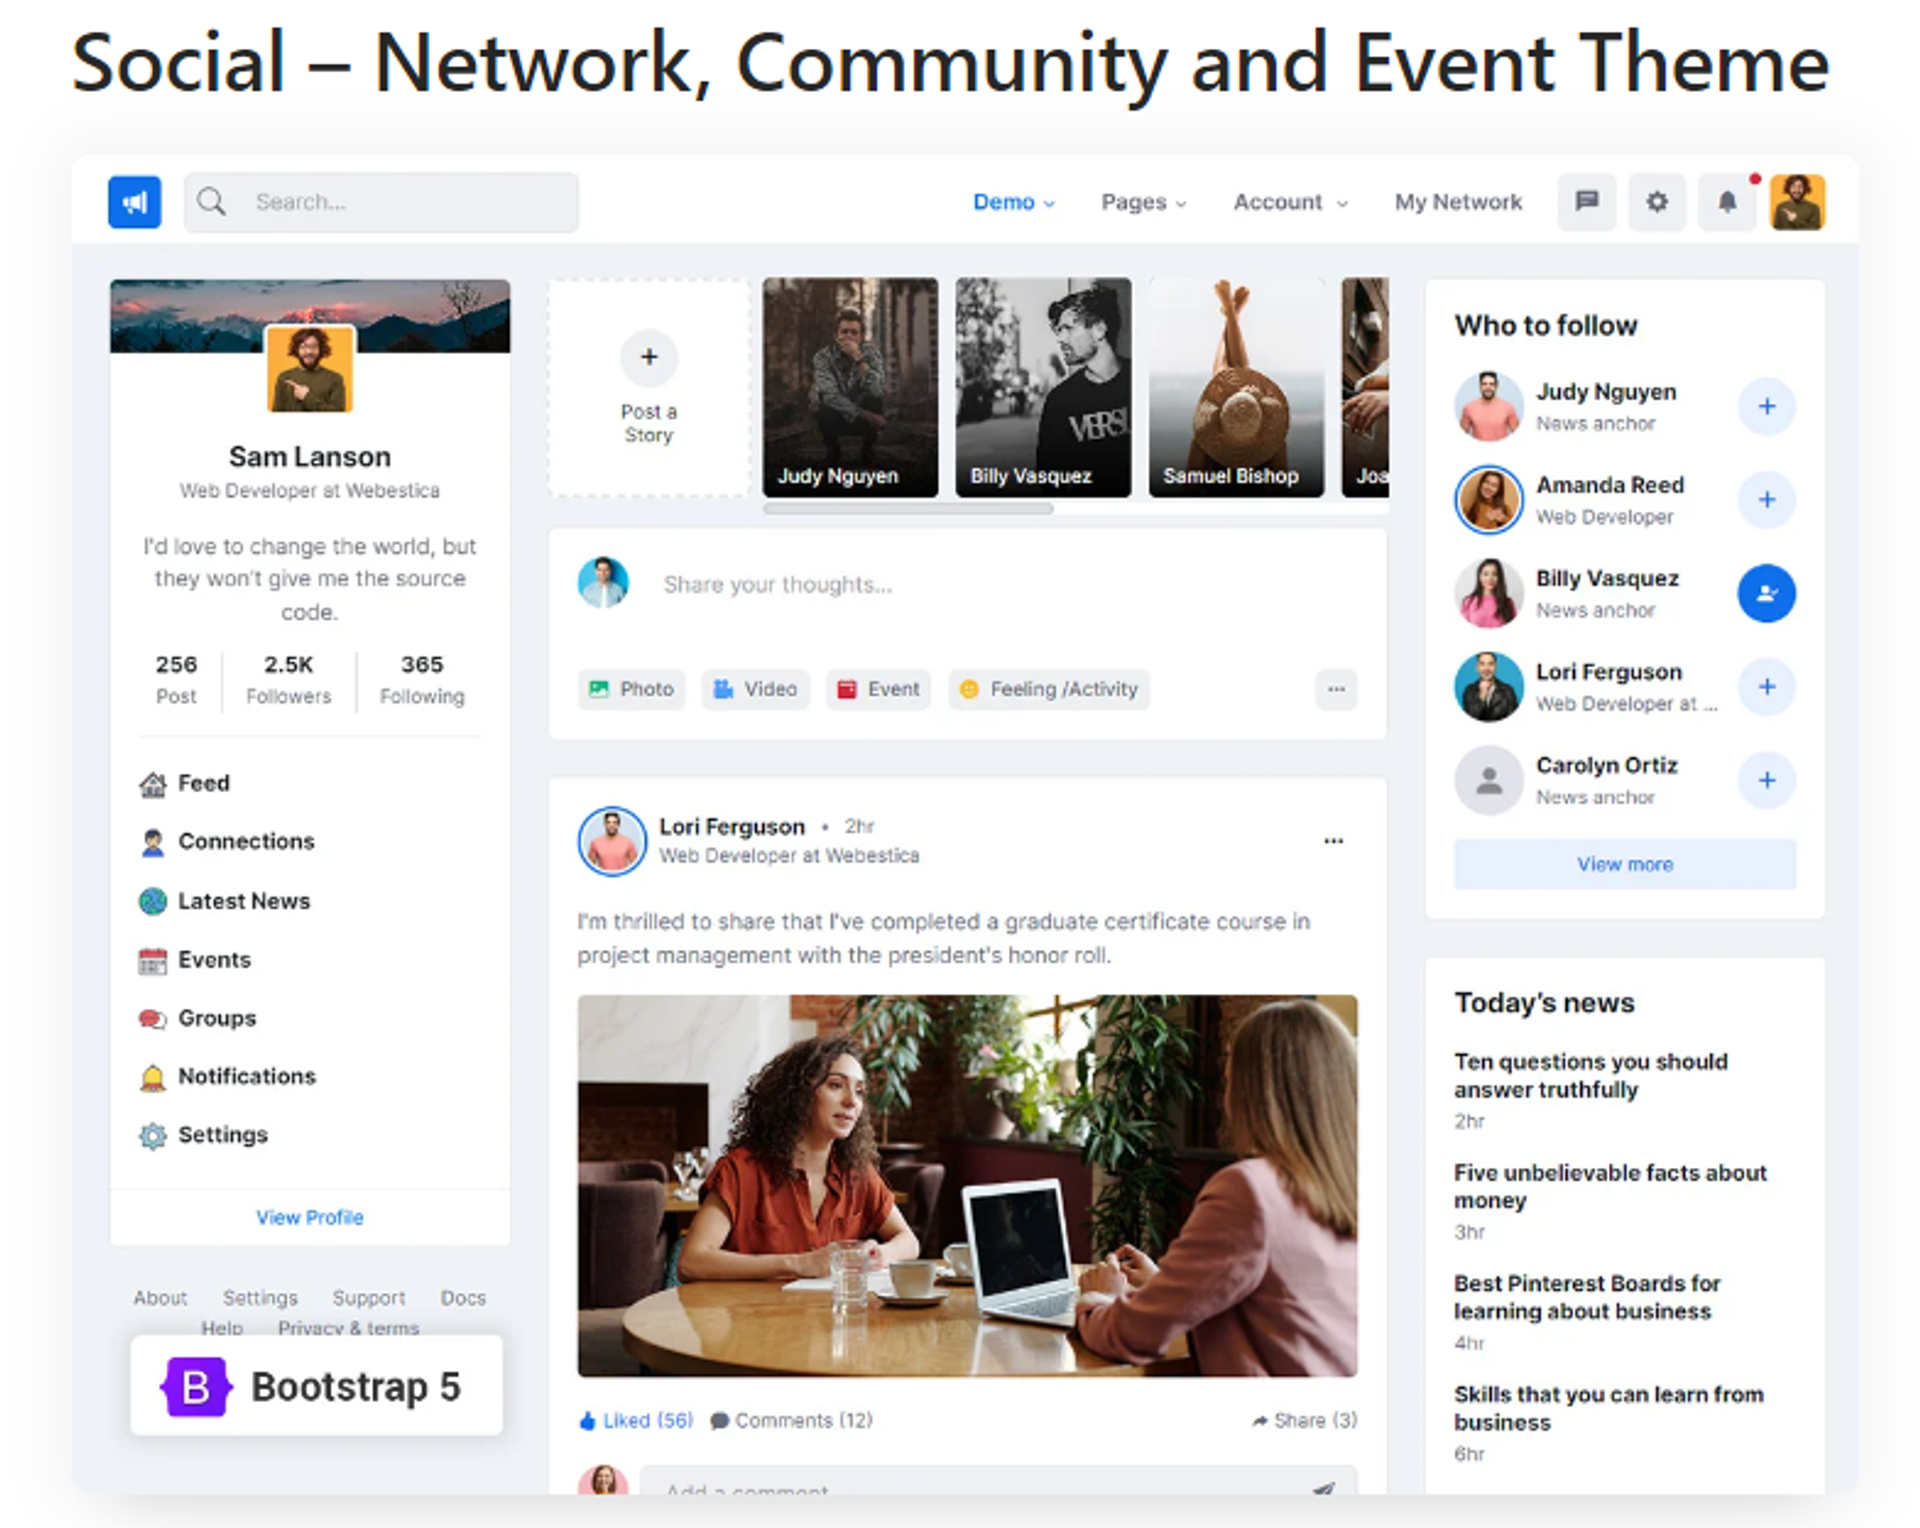Open the Docs footer link
The width and height of the screenshot is (1920, 1528).
tap(463, 1298)
